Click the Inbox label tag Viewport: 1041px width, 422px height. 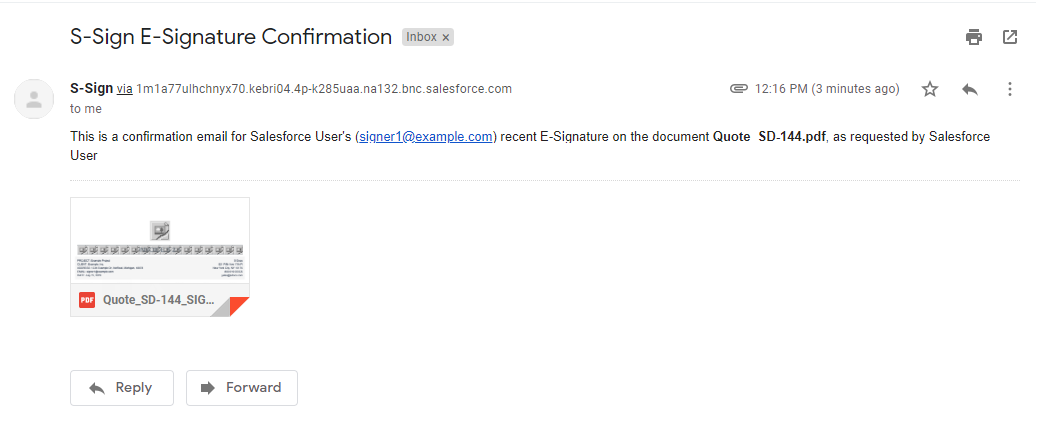[422, 37]
